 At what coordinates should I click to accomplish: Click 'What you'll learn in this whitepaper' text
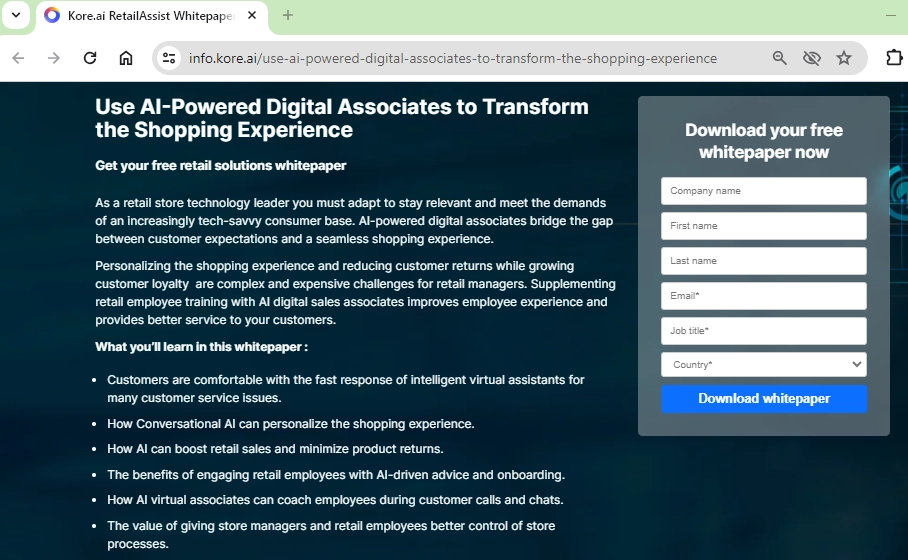coord(202,347)
